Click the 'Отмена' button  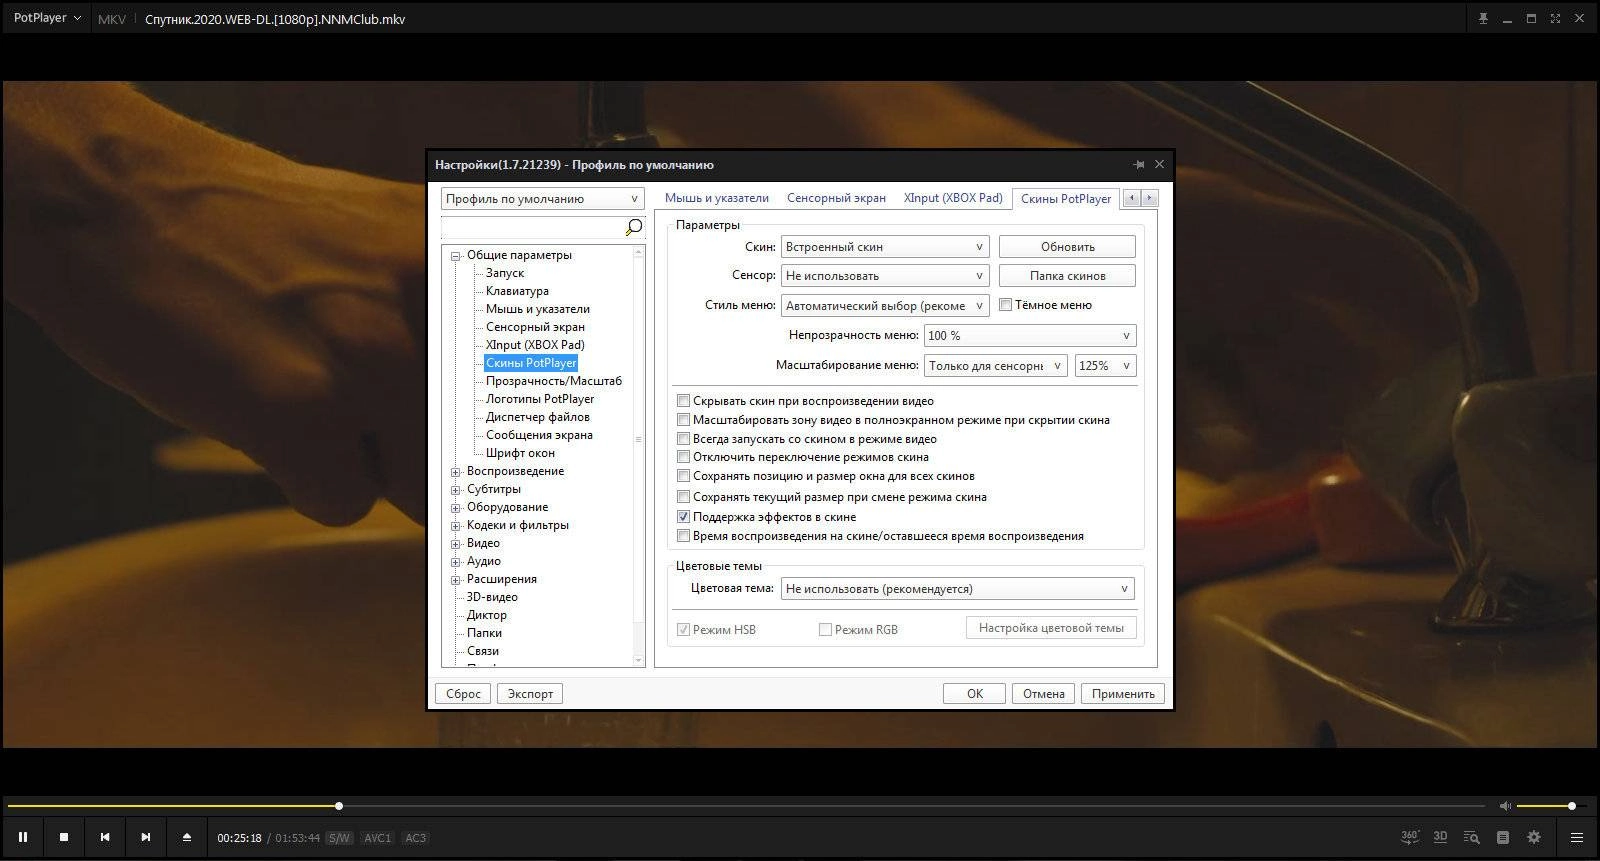tap(1044, 694)
